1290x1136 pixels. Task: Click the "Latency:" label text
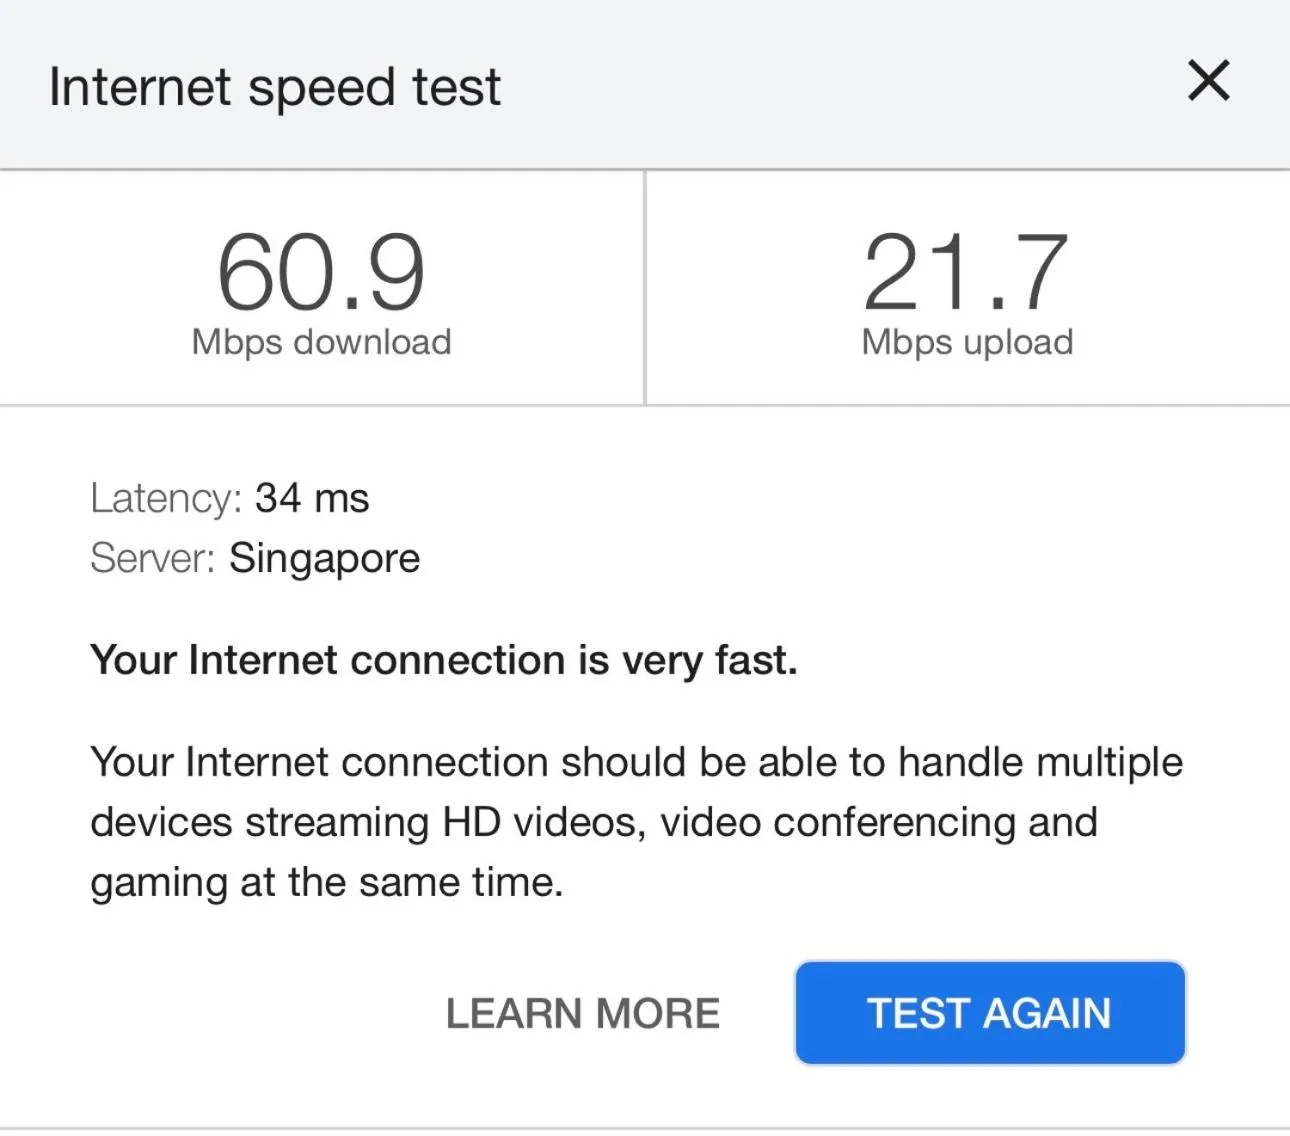click(165, 498)
